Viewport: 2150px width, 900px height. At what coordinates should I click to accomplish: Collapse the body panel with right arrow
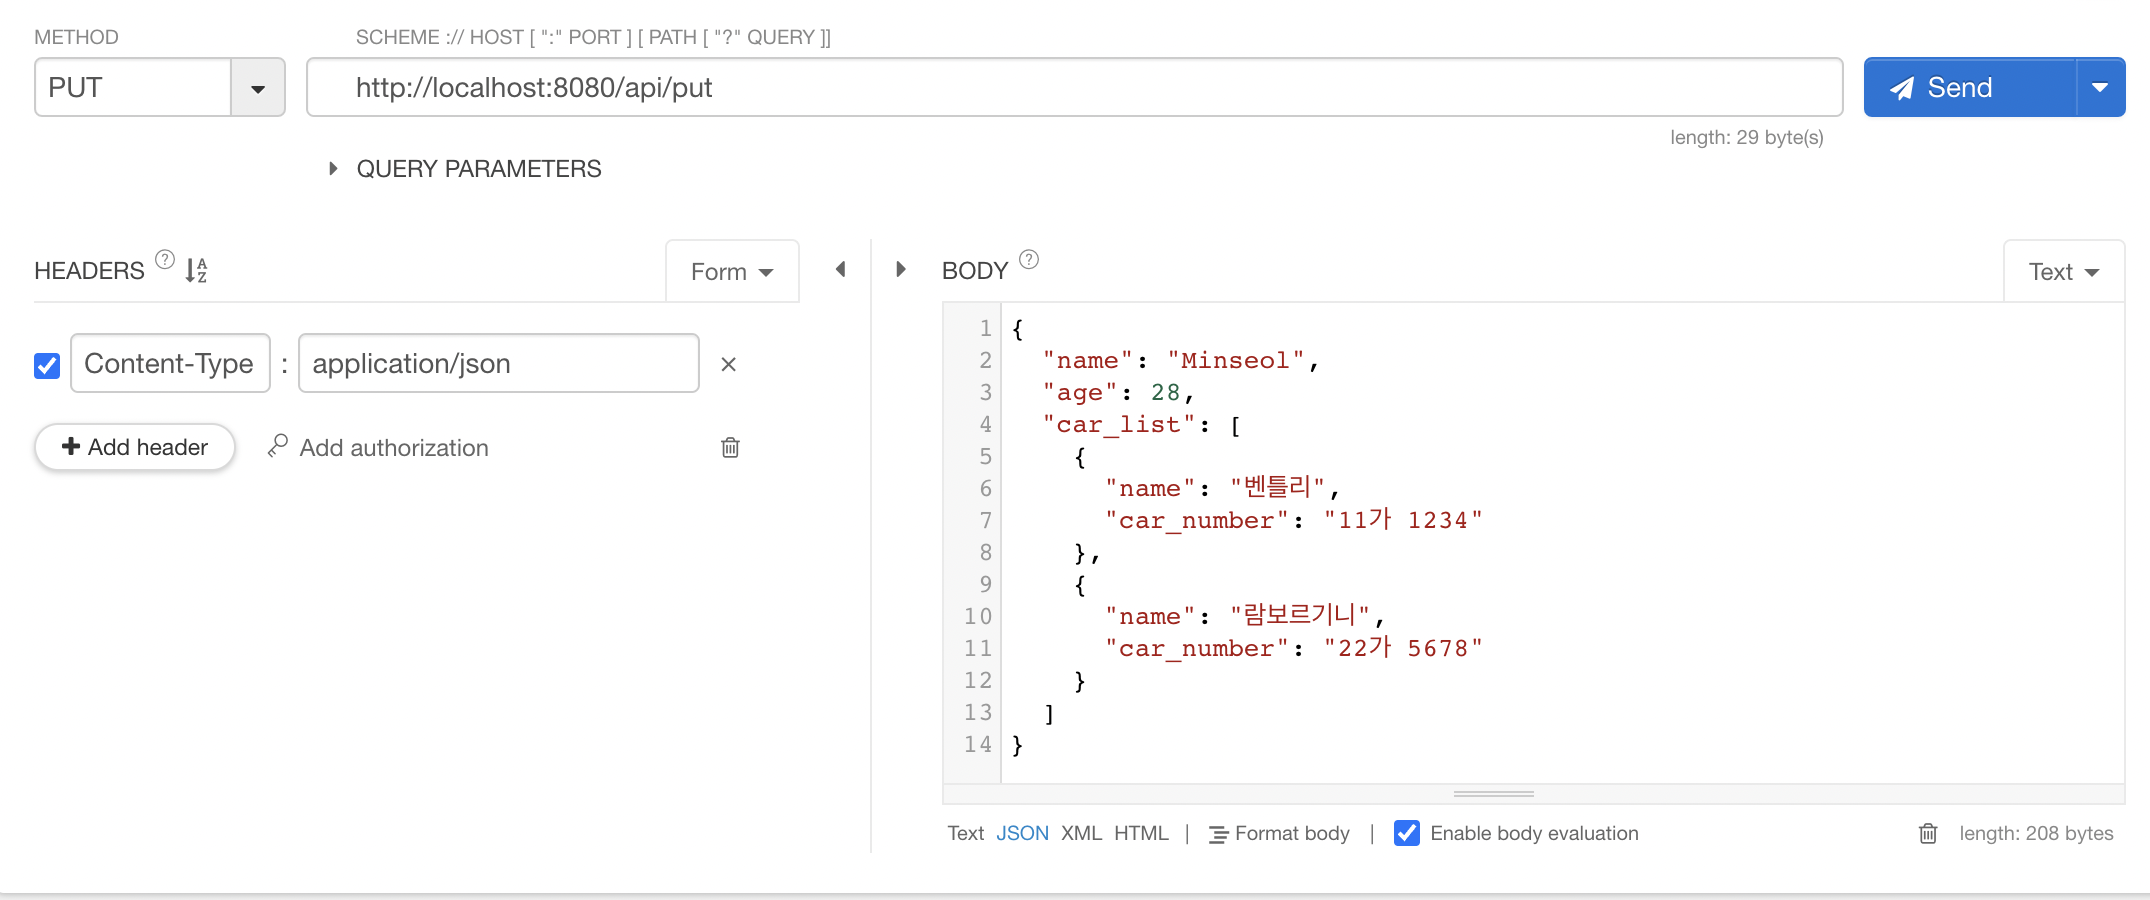click(901, 269)
